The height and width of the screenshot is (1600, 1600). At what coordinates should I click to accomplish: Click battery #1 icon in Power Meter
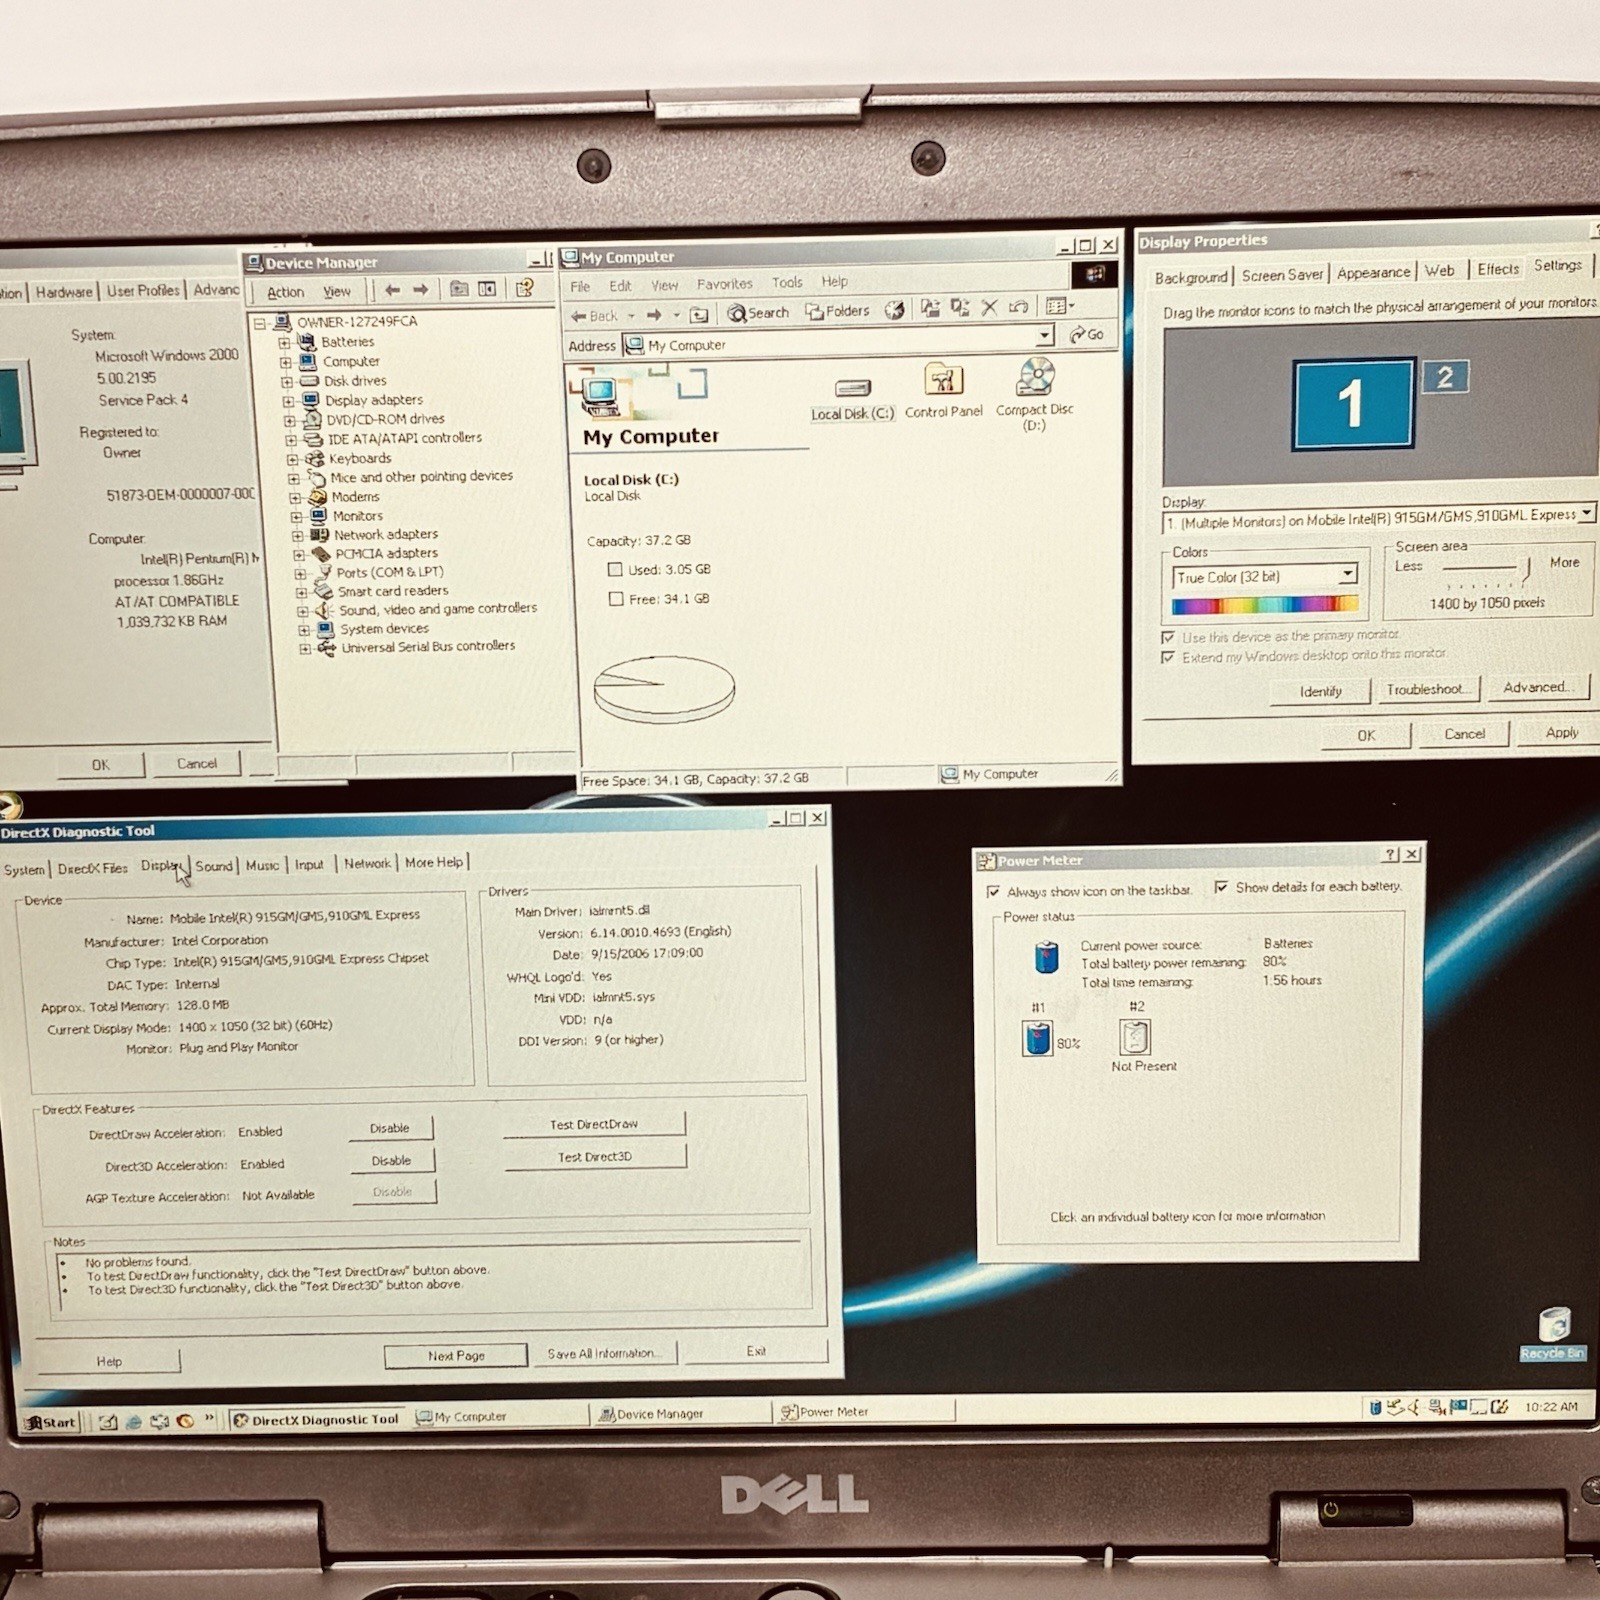pos(1038,1038)
